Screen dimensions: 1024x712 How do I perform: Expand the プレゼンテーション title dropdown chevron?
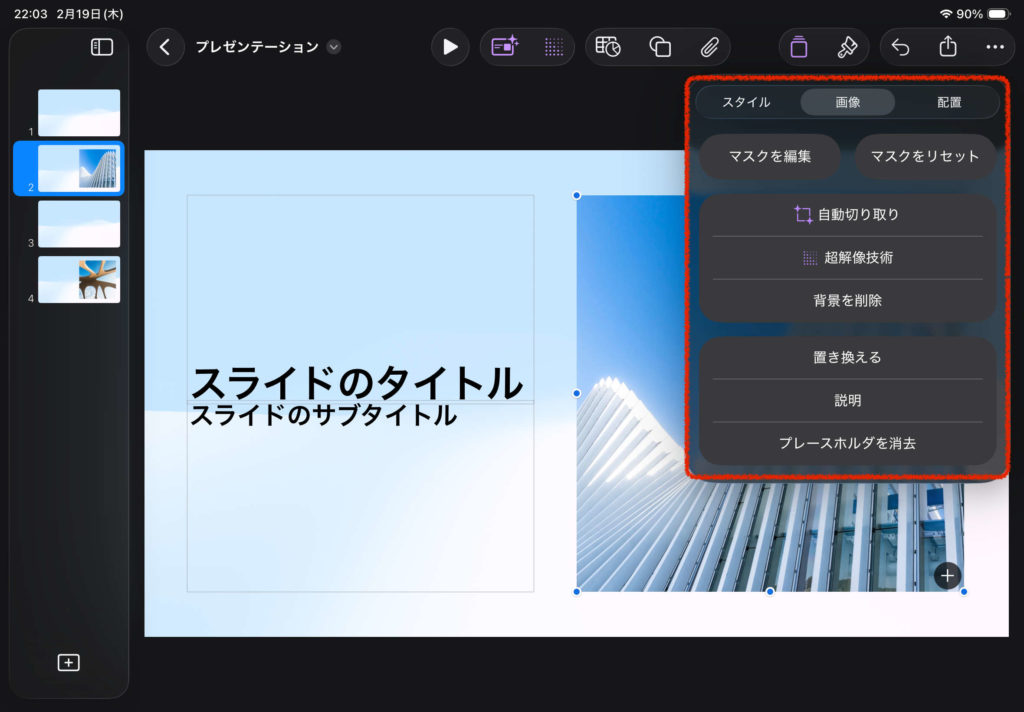coord(334,47)
